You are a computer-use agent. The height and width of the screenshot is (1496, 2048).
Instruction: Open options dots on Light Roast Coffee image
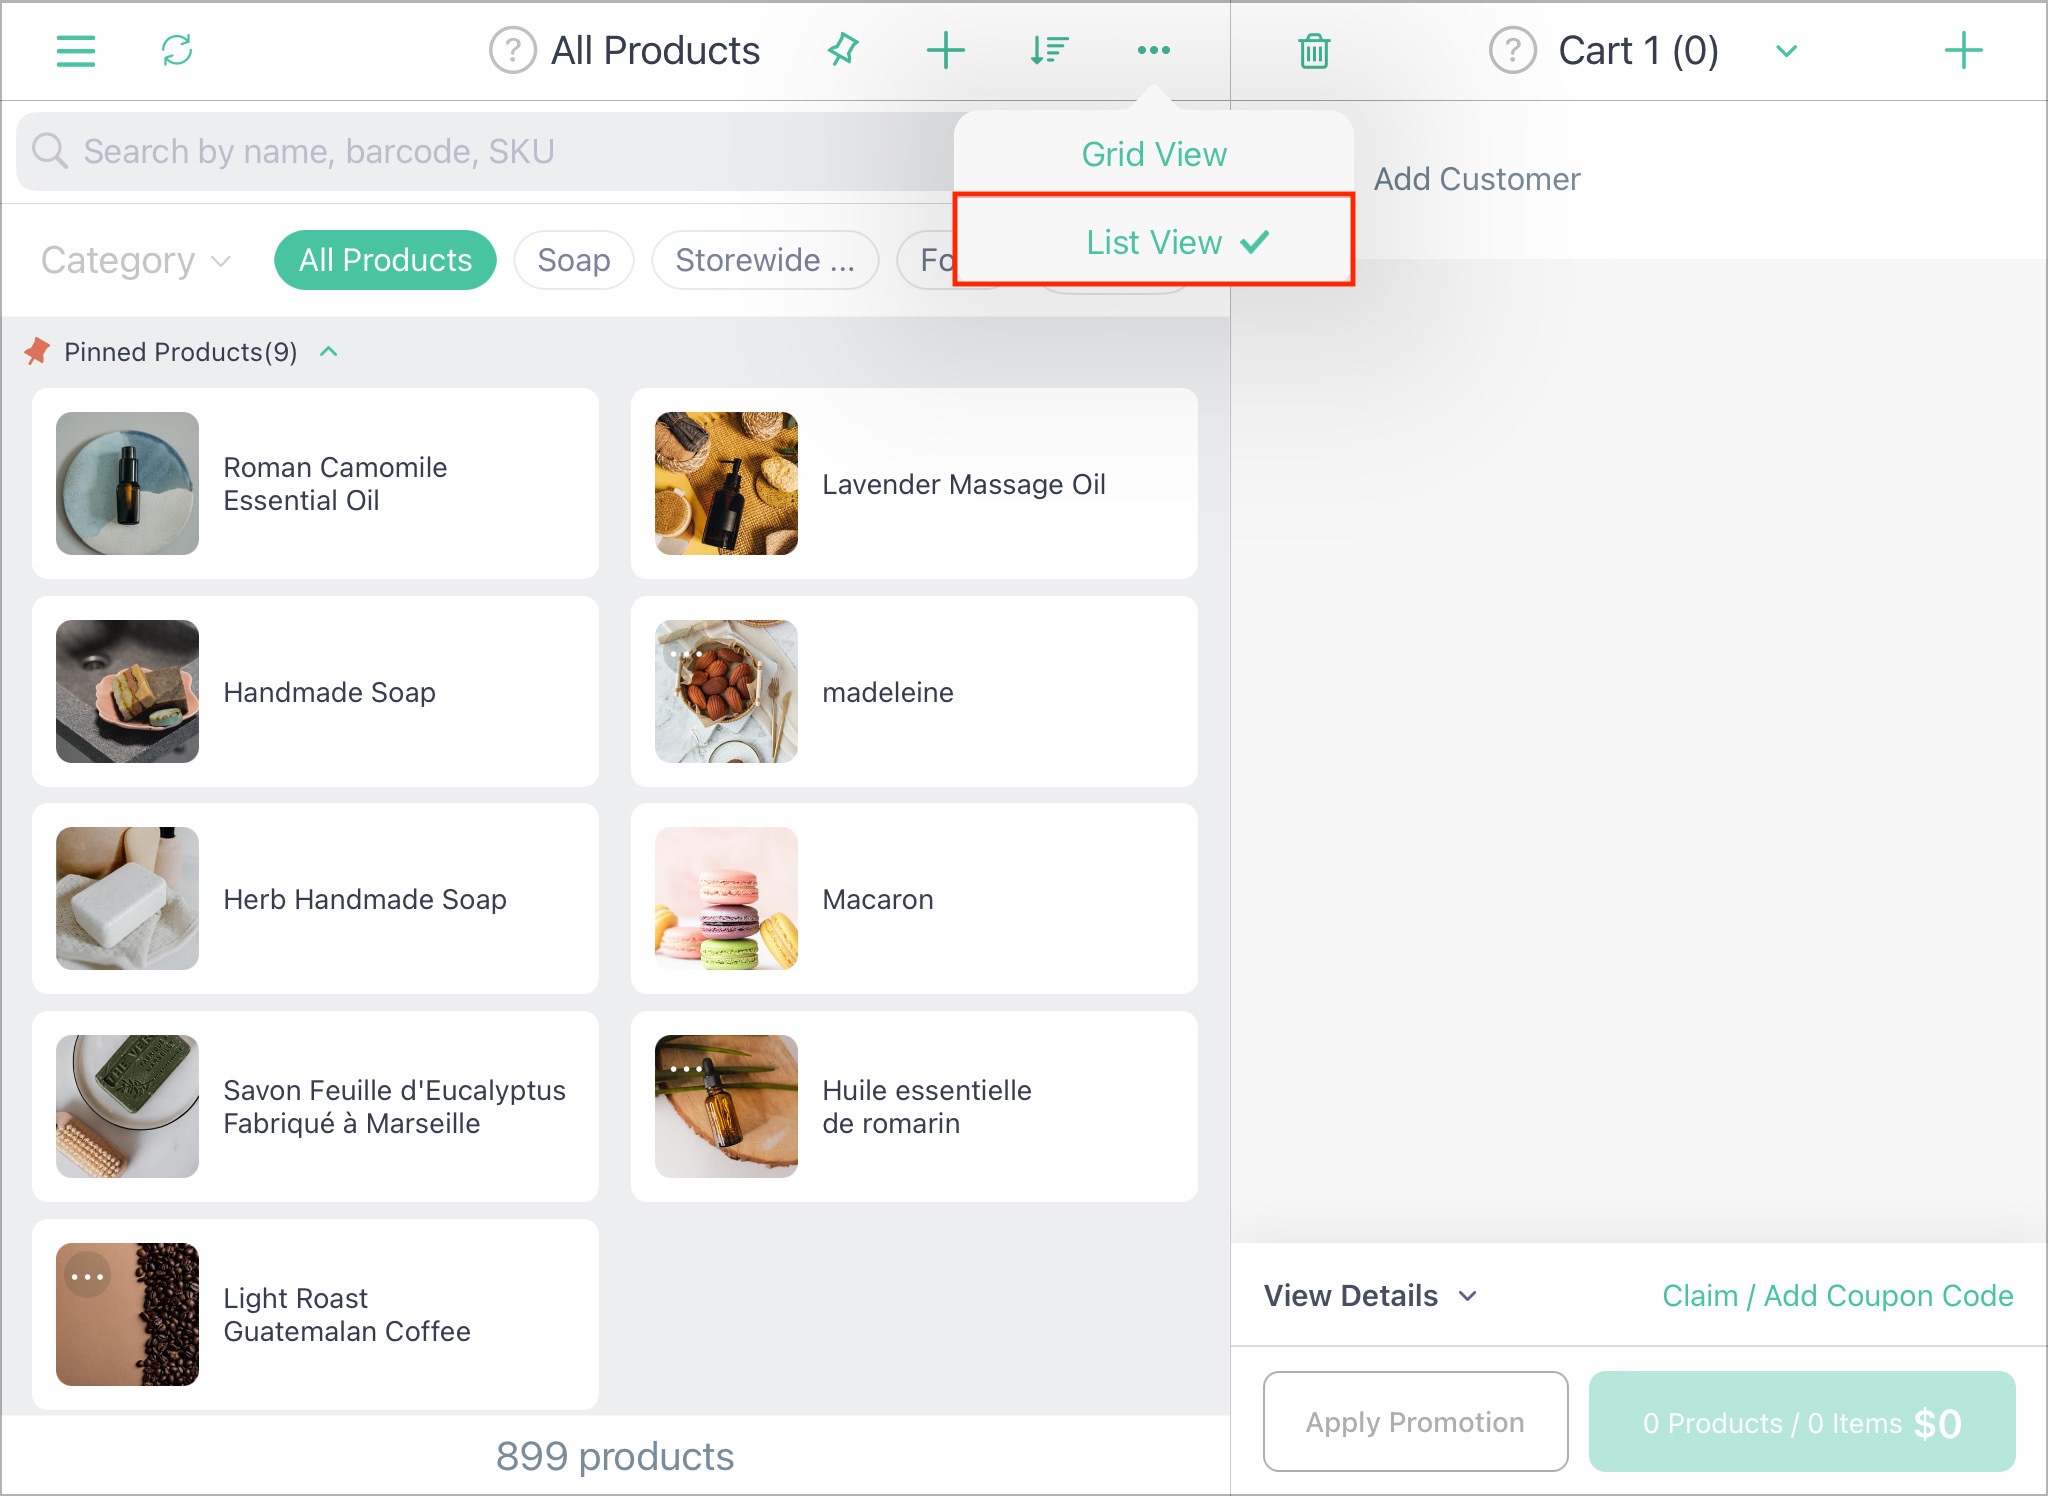88,1276
